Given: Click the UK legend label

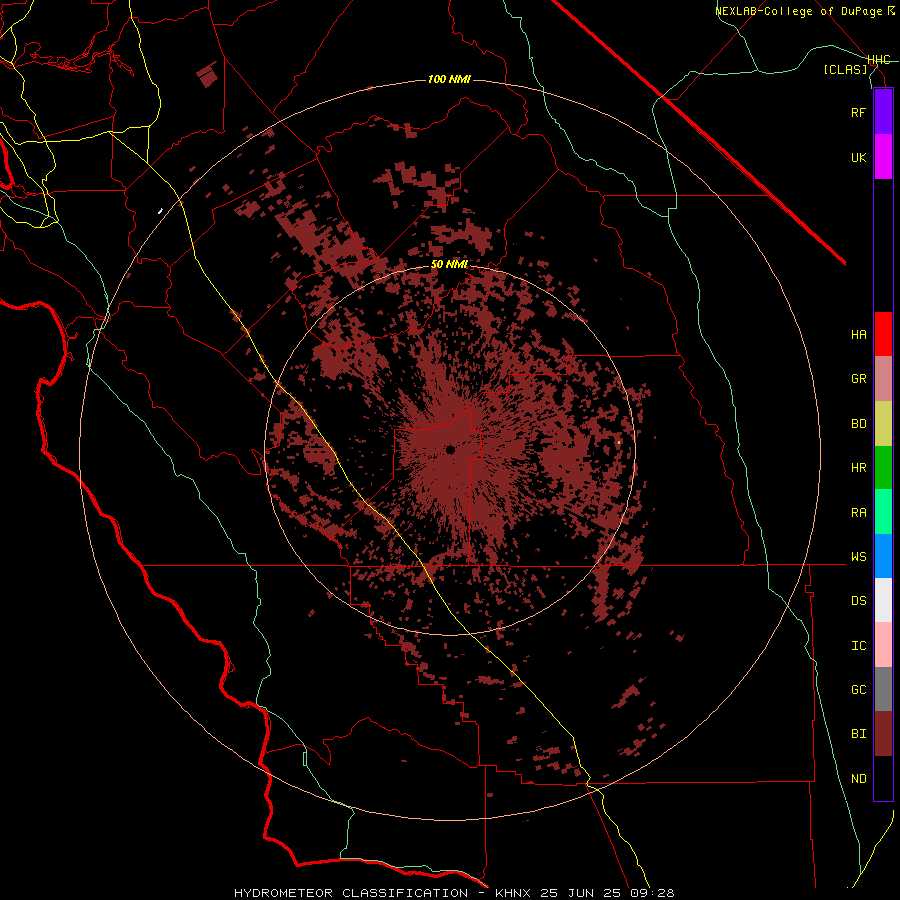Looking at the screenshot, I should point(859,158).
